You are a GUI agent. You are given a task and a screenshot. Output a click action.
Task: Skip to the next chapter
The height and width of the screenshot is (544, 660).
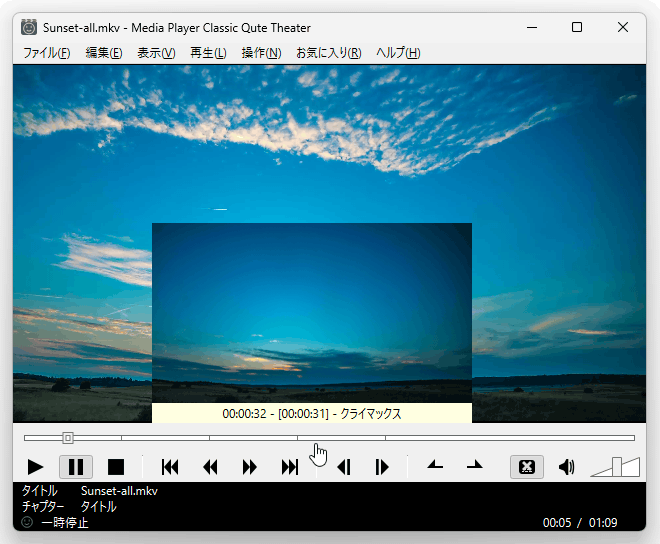pyautogui.click(x=290, y=467)
